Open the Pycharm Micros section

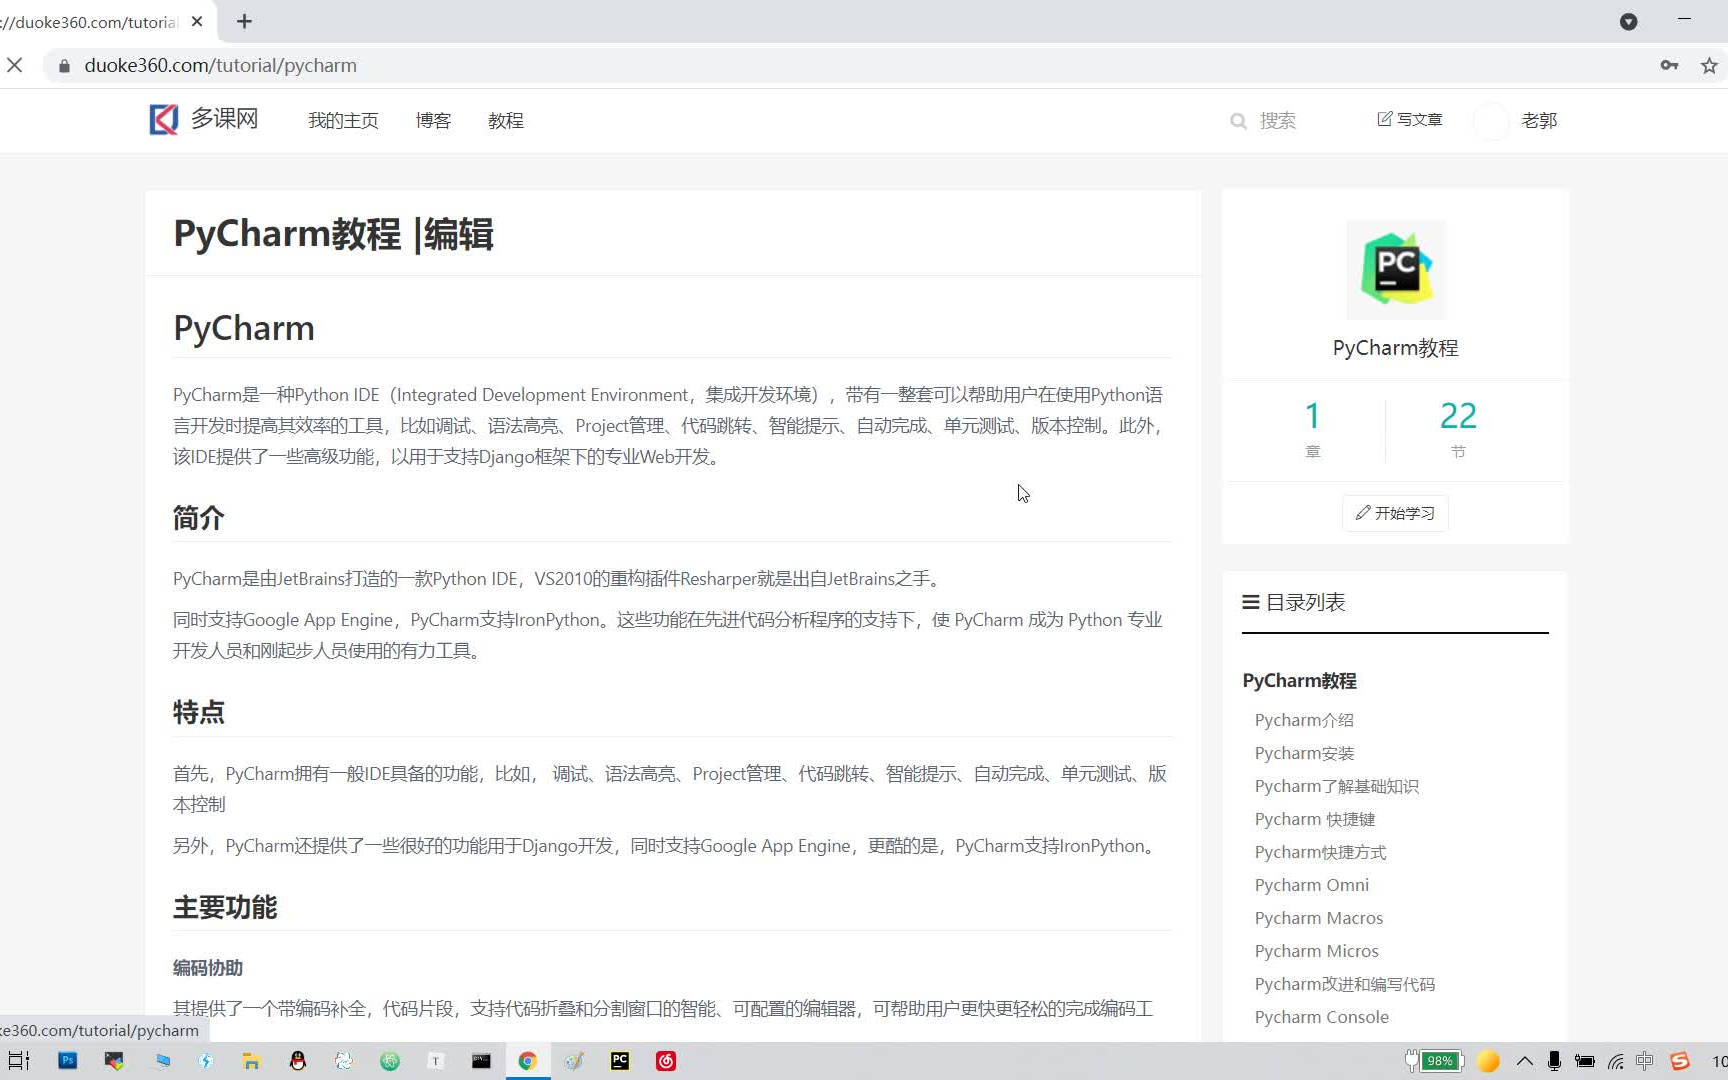[x=1316, y=951]
